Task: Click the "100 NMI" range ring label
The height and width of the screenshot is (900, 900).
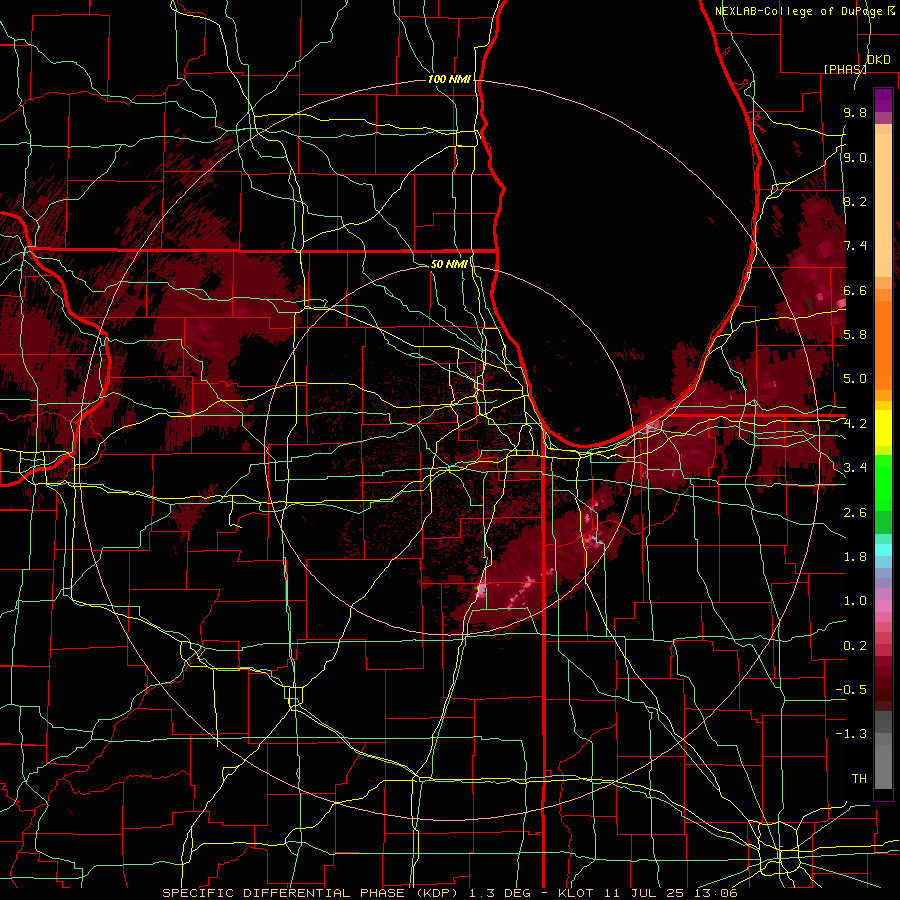Action: [x=449, y=79]
